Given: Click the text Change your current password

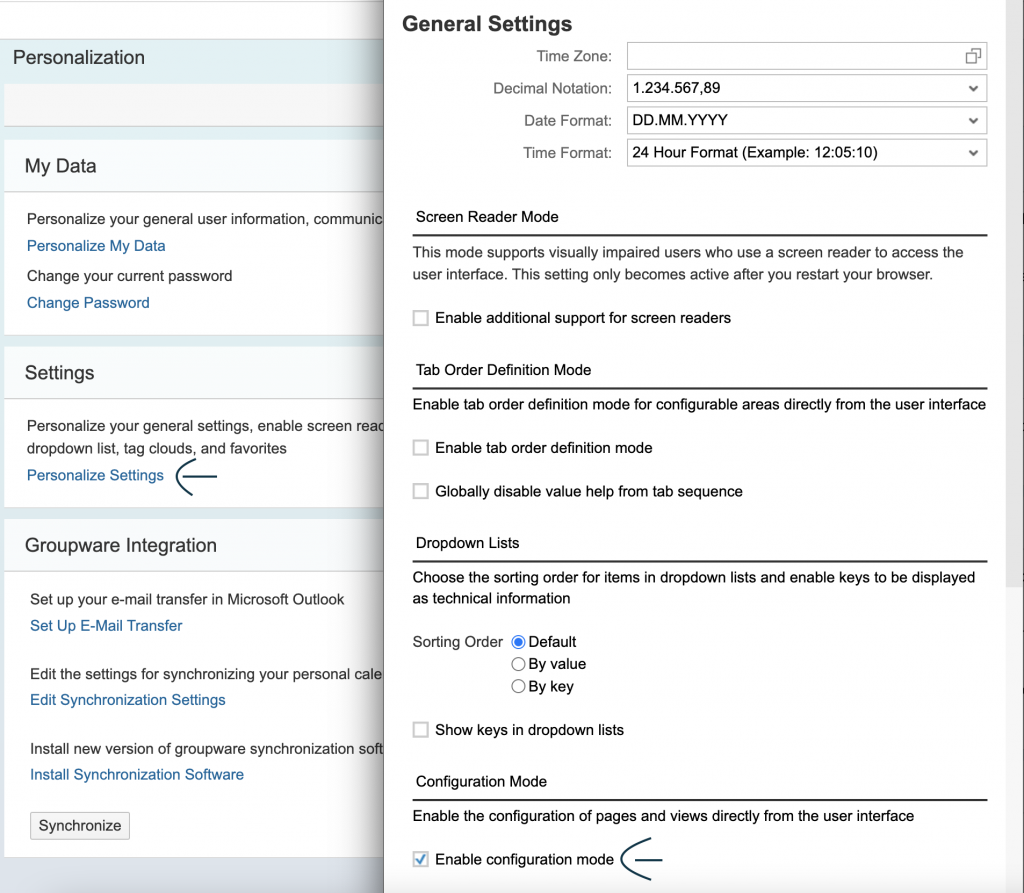Looking at the screenshot, I should (x=129, y=276).
